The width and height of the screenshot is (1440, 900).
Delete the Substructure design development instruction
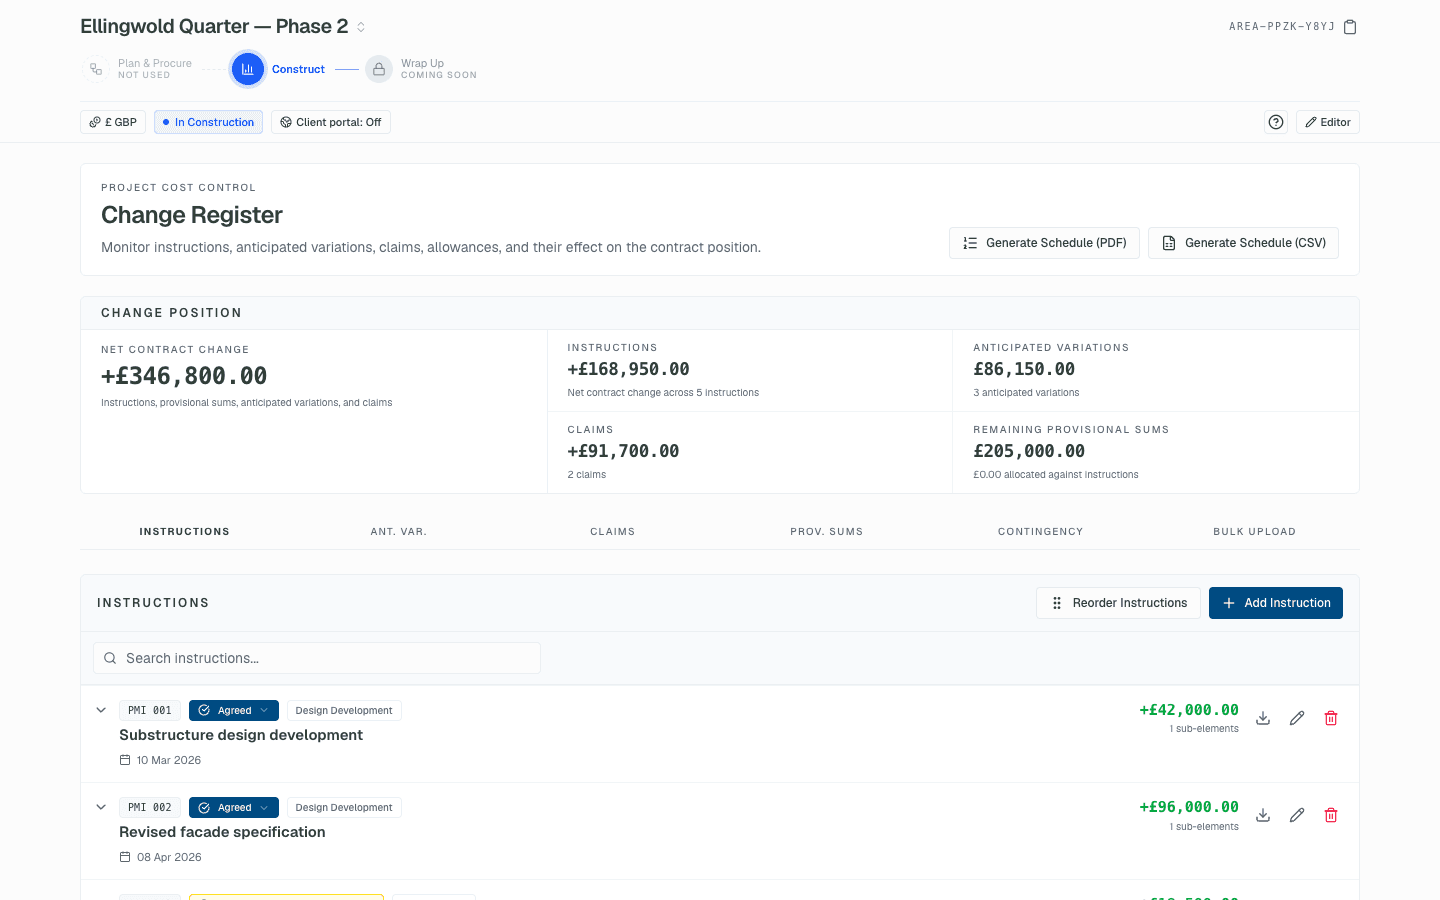[x=1331, y=718]
